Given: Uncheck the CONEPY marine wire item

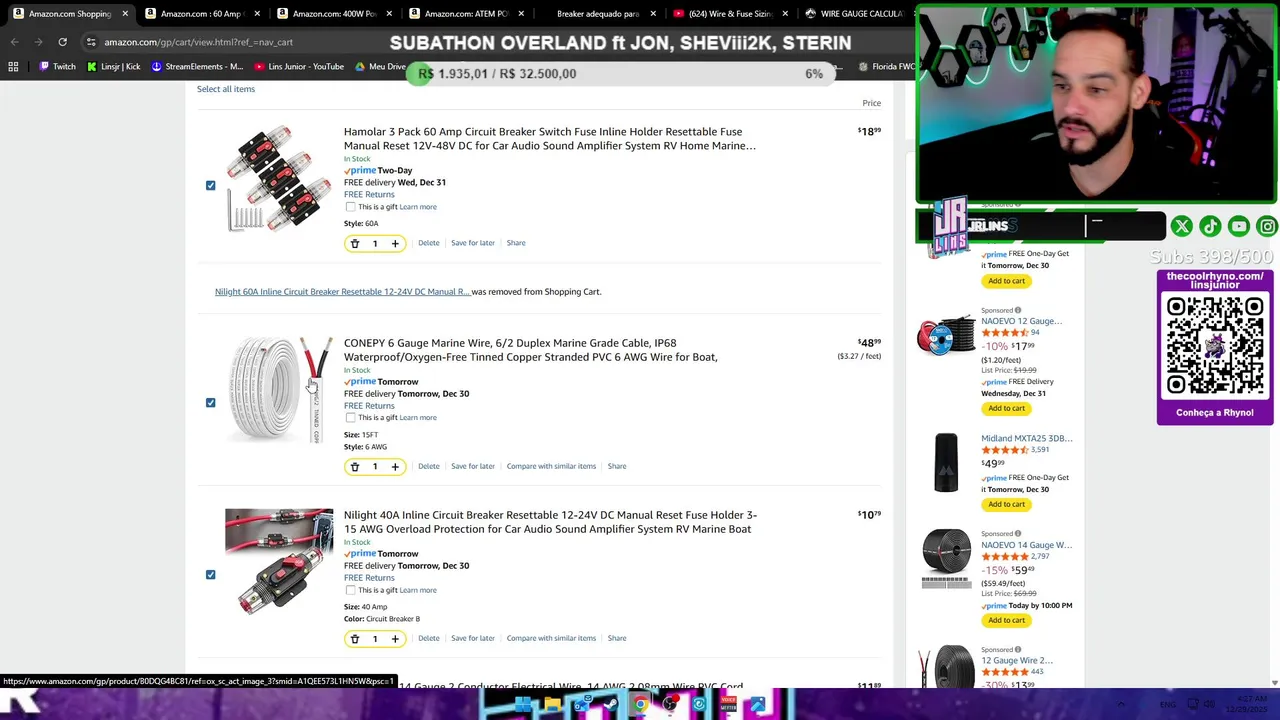Looking at the screenshot, I should point(210,403).
